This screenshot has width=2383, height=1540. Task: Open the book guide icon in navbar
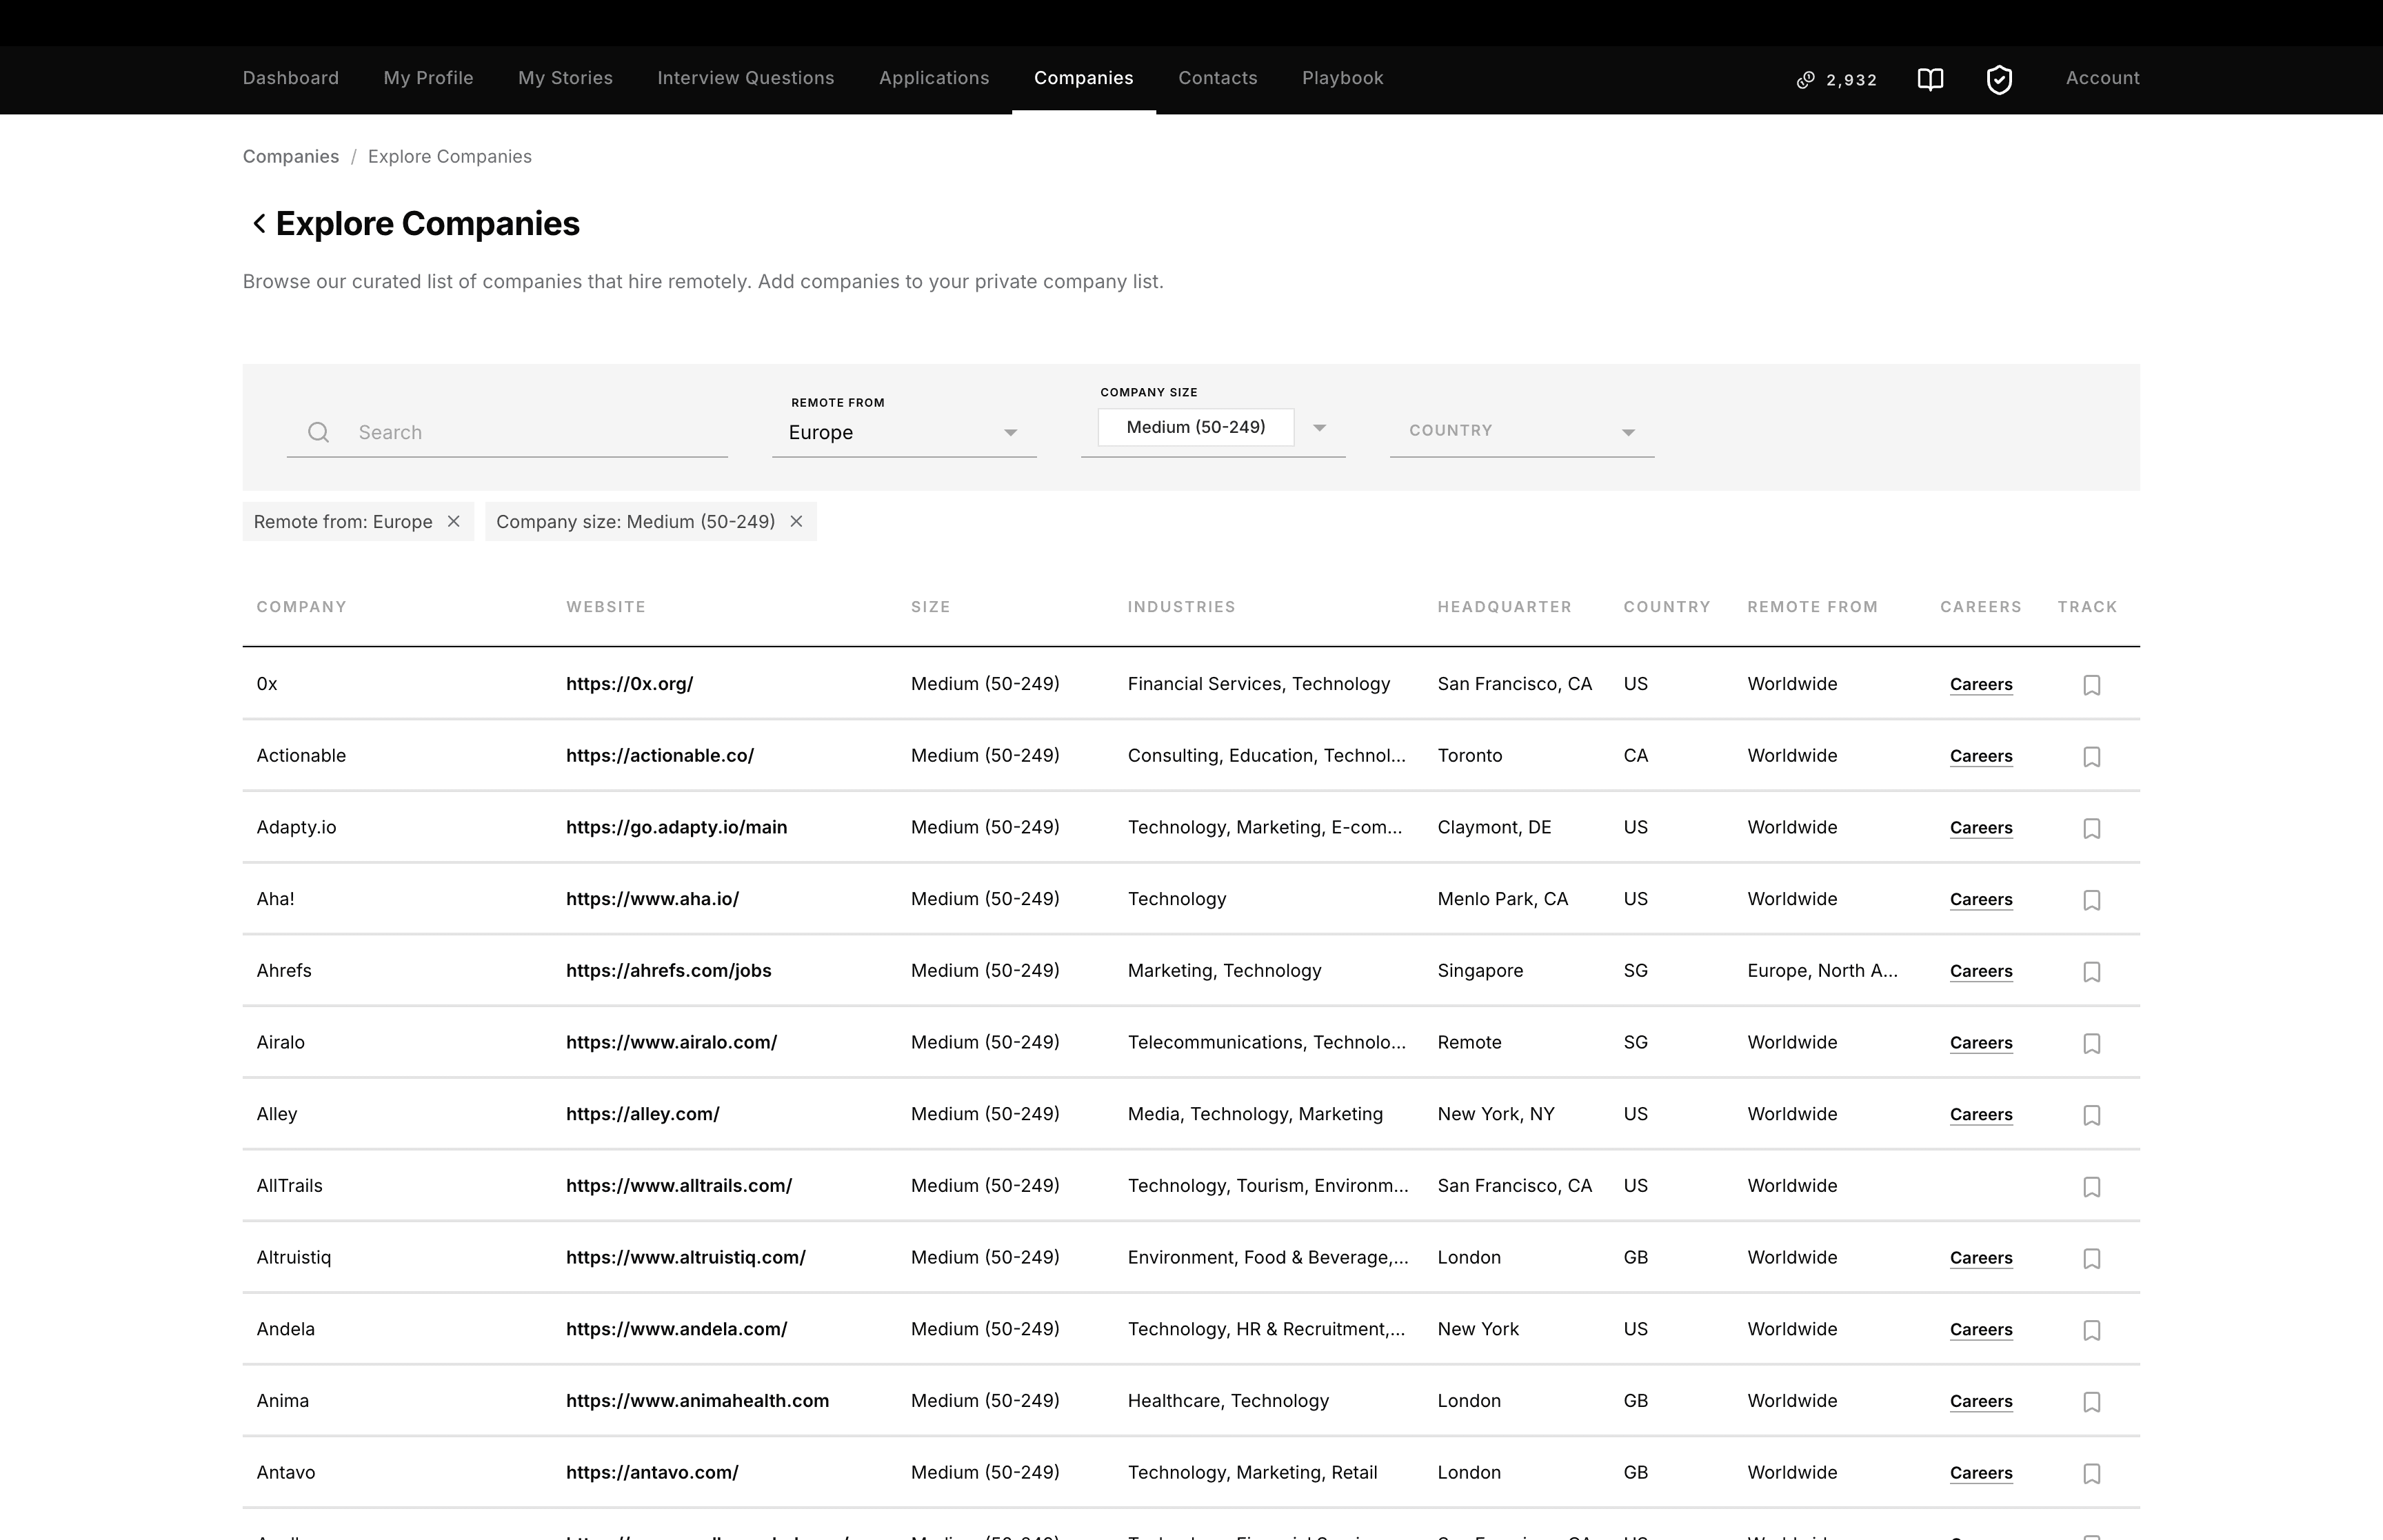1930,79
